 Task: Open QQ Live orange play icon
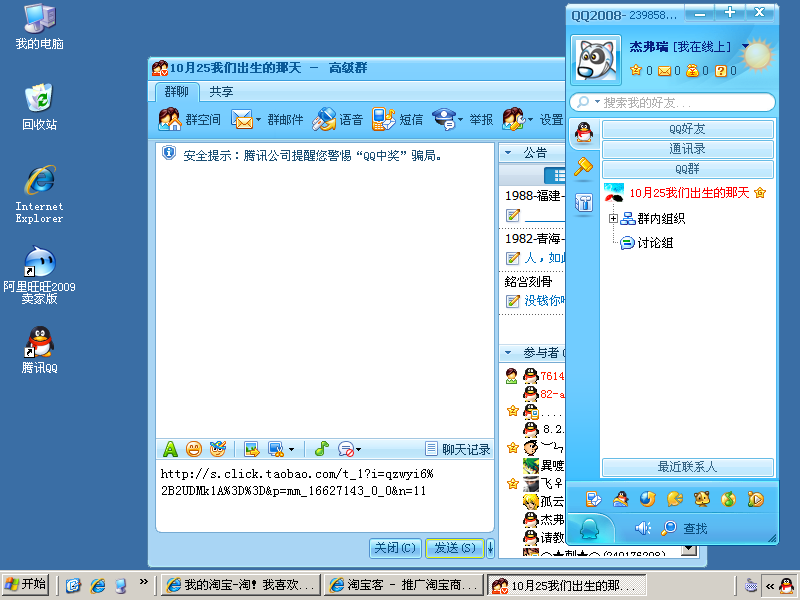[756, 499]
